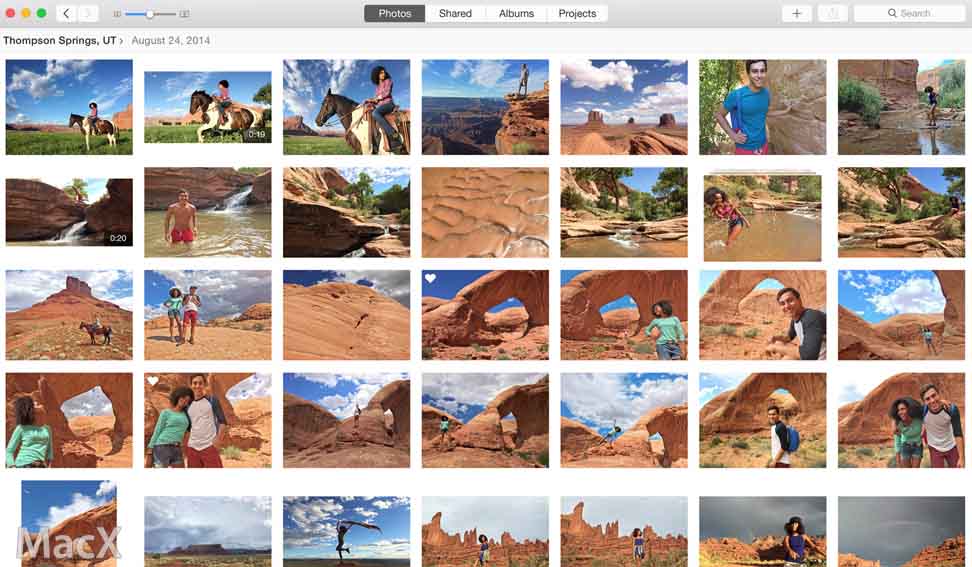This screenshot has height=567, width=972.
Task: Open the Shared tab
Action: [x=455, y=14]
